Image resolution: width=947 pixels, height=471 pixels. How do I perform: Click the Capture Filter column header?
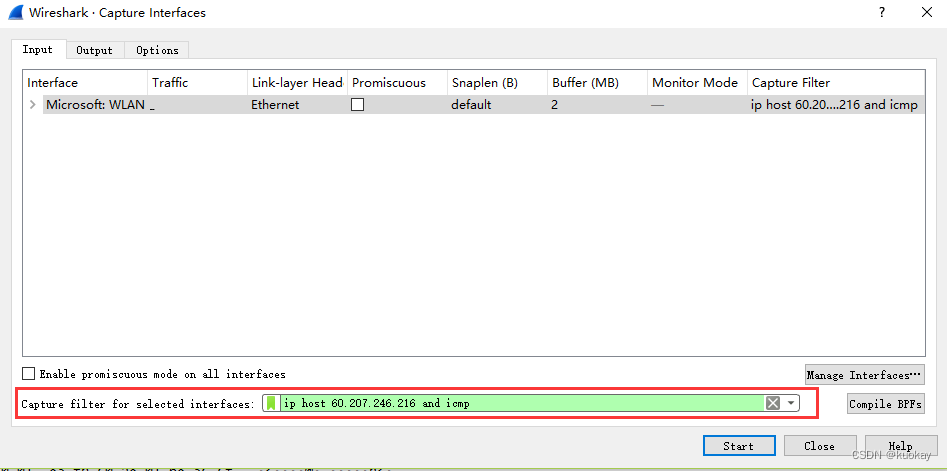[x=836, y=83]
